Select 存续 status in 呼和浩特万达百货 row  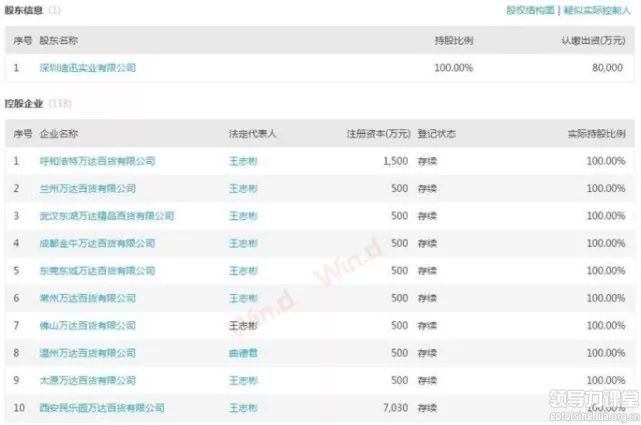point(427,161)
